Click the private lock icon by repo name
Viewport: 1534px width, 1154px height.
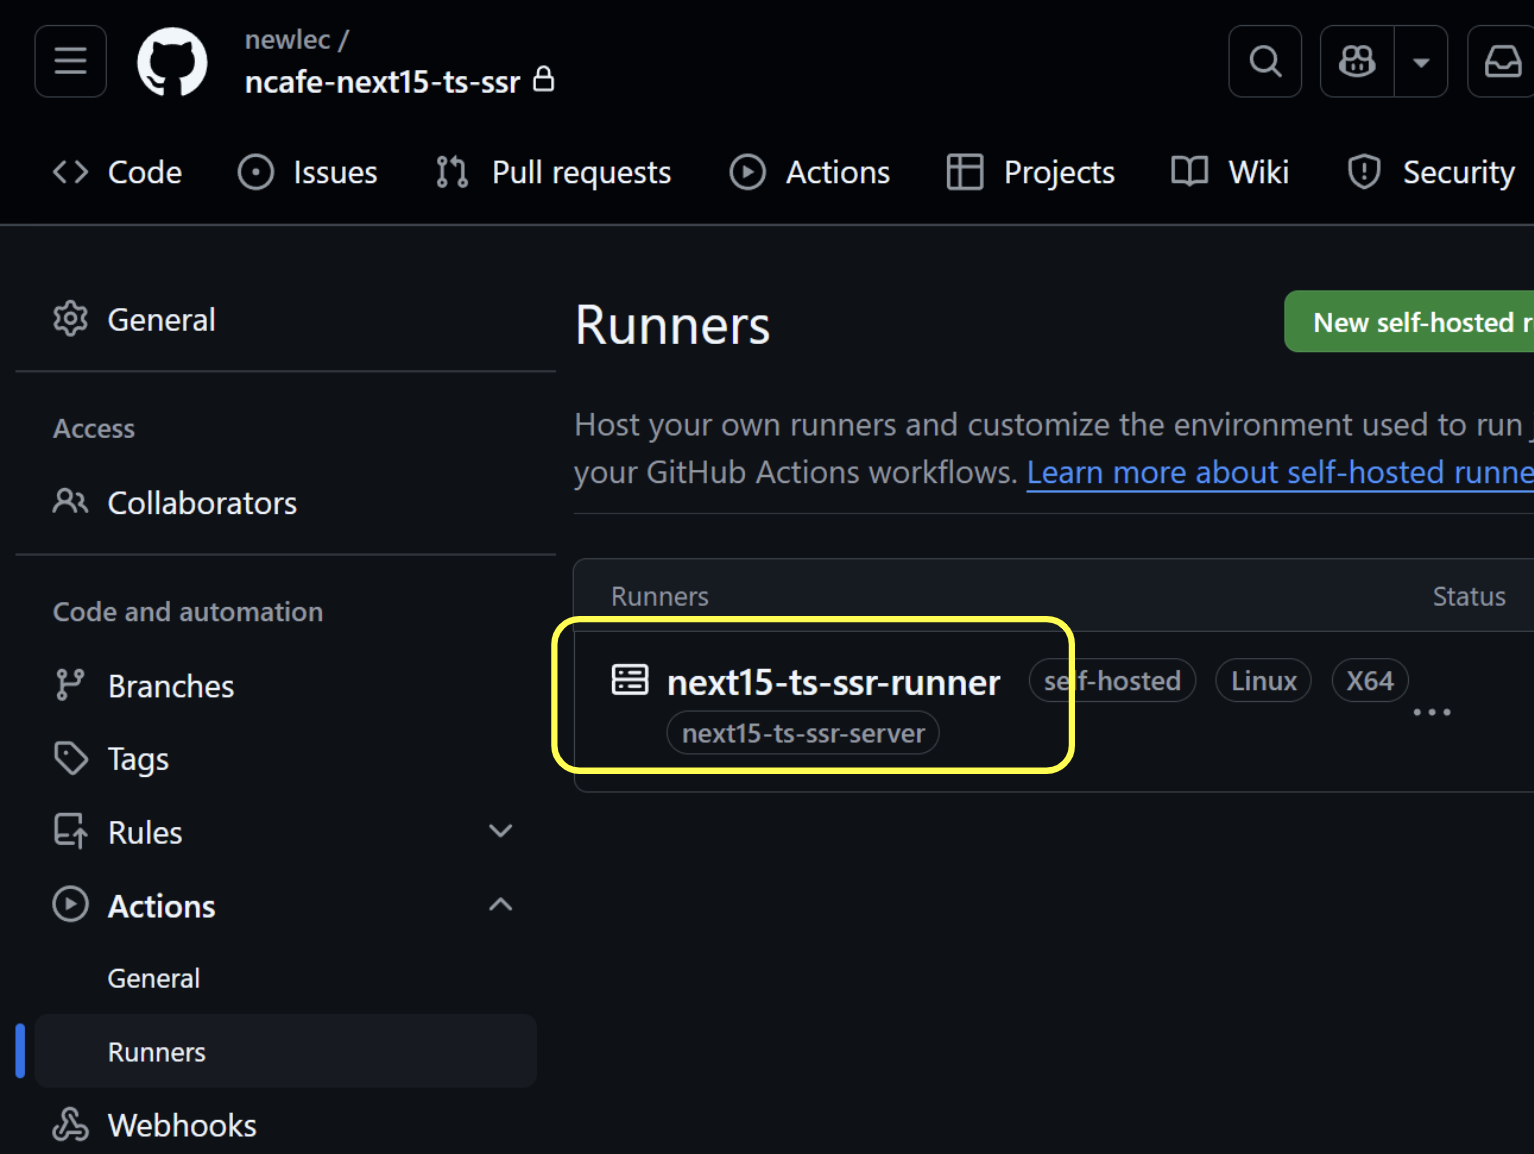(544, 78)
